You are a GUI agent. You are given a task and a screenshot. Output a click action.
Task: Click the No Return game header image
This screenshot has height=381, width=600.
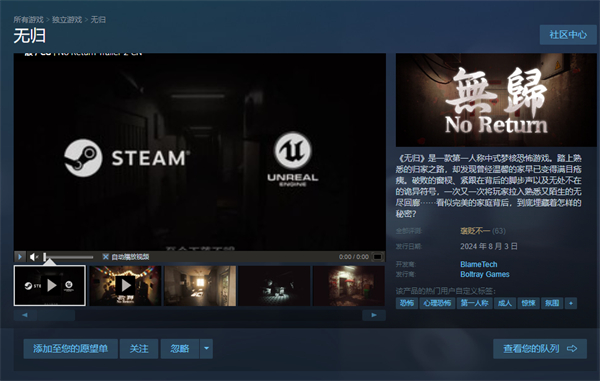coord(496,100)
